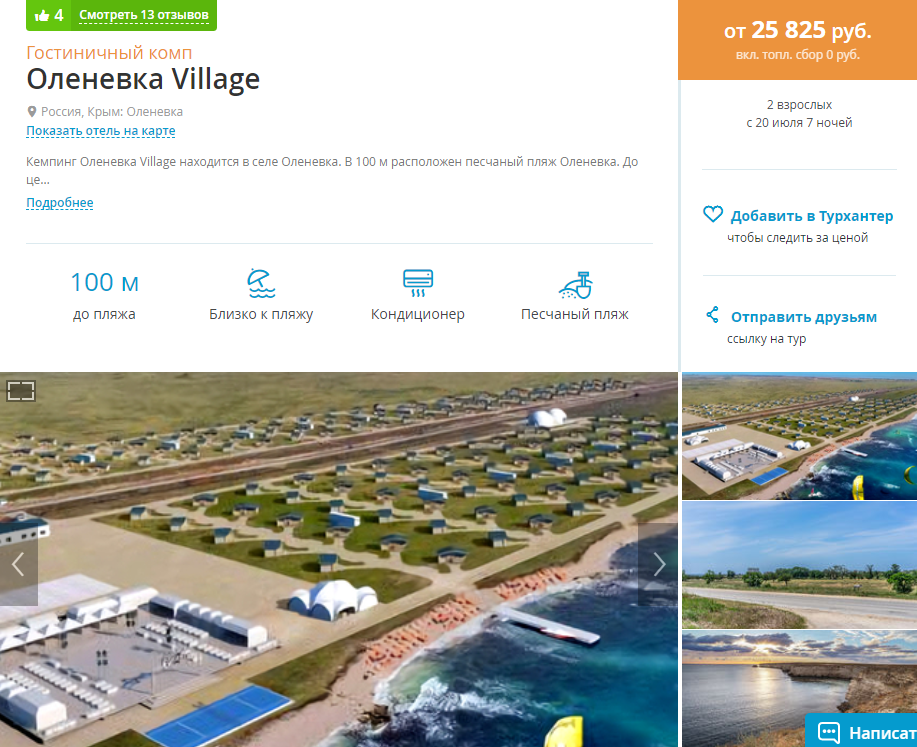This screenshot has width=917, height=747.
Task: Click the chat bubble icon on Написать
Action: coord(829,732)
